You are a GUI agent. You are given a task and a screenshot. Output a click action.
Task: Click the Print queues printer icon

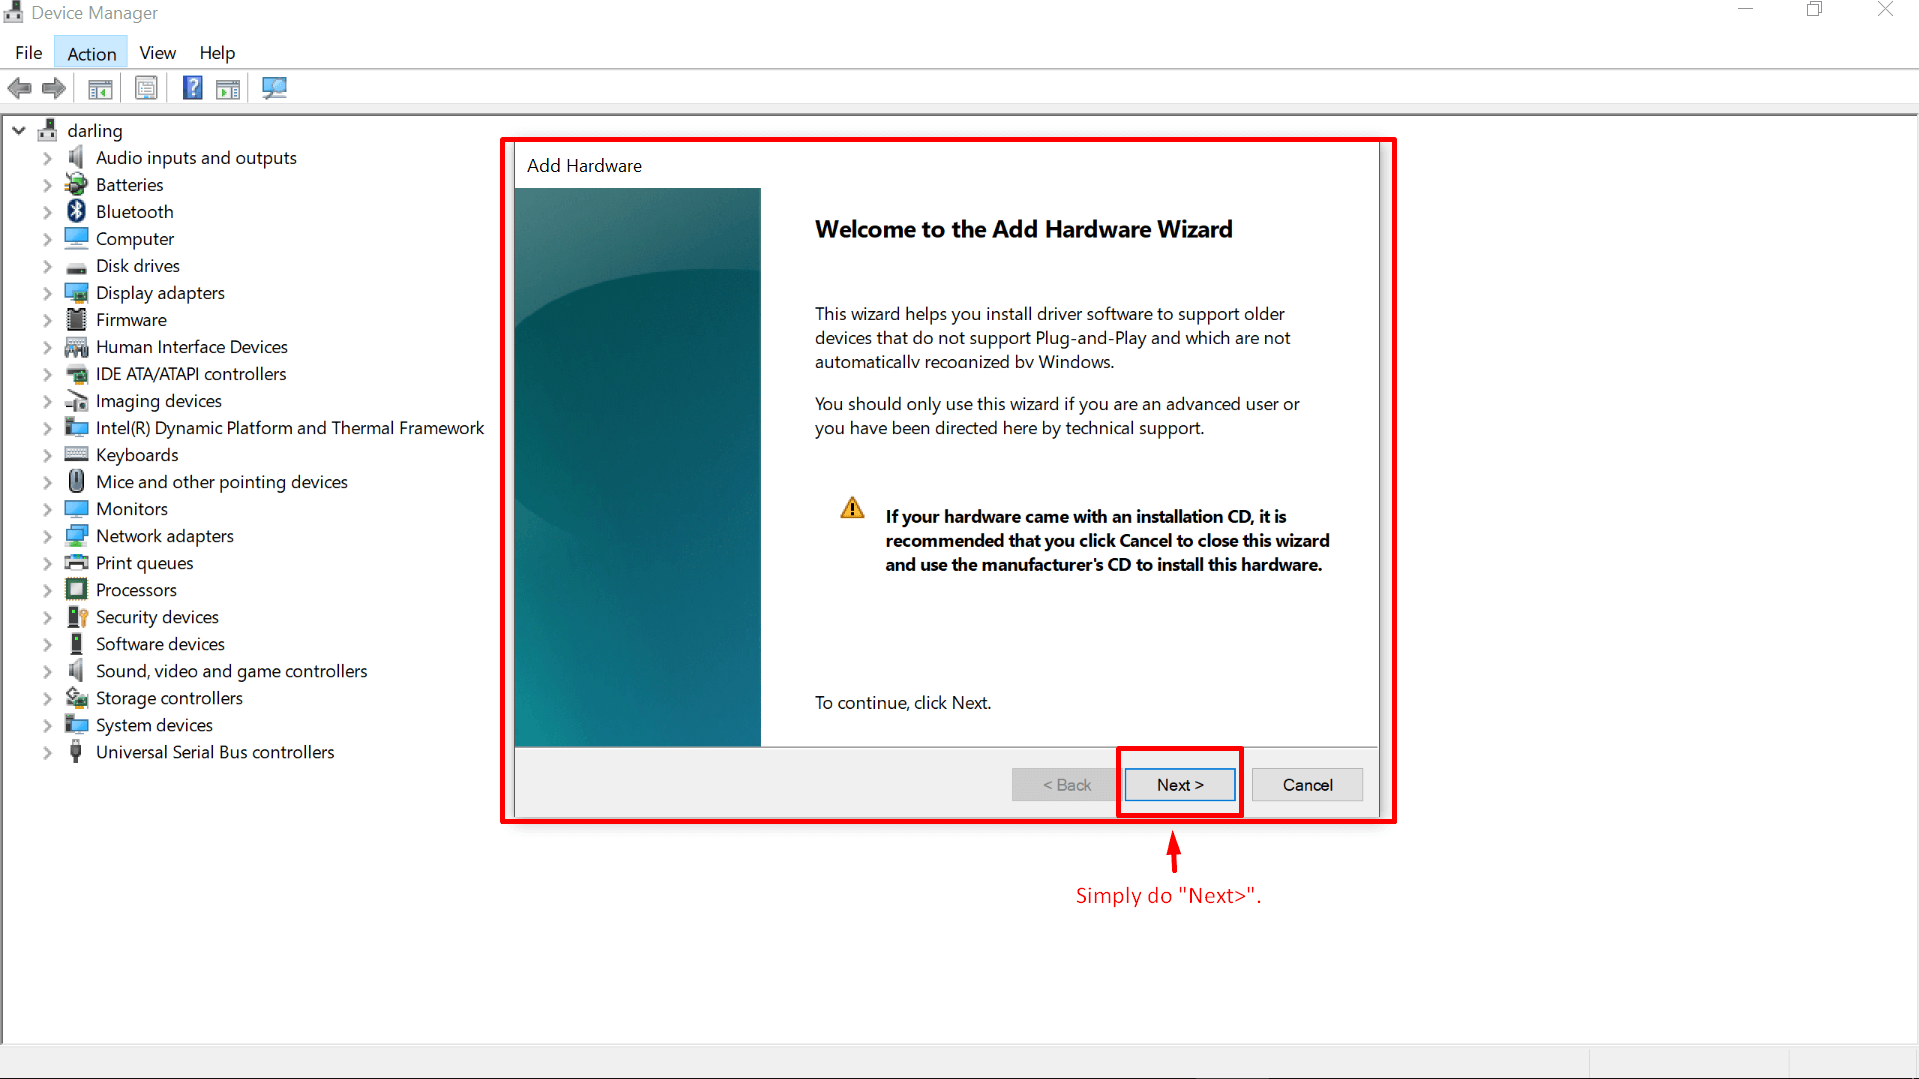pyautogui.click(x=76, y=562)
